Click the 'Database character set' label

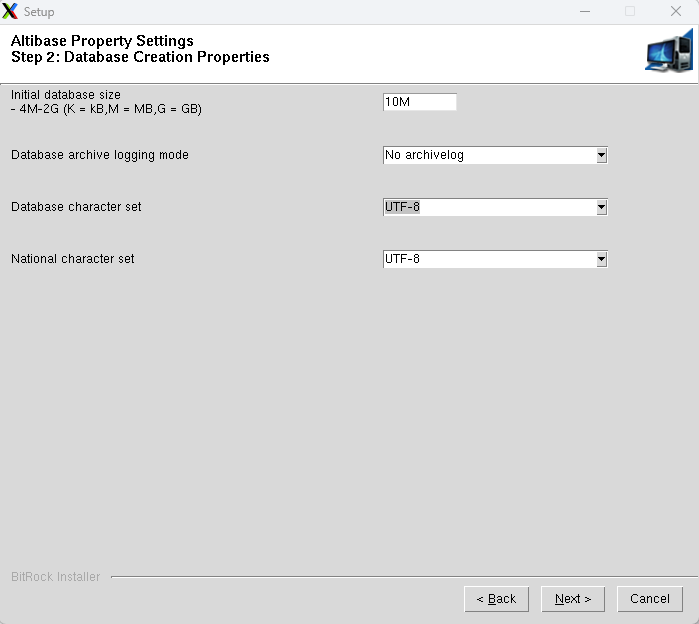tap(76, 207)
